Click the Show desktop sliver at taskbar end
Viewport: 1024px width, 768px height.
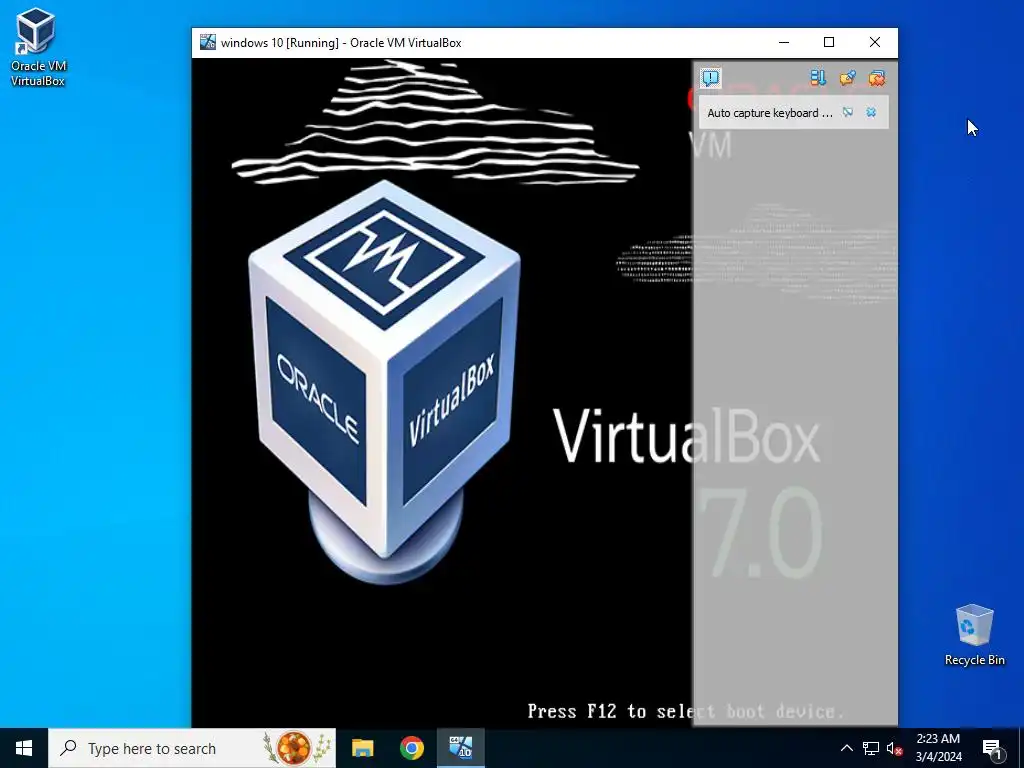tap(1020, 748)
